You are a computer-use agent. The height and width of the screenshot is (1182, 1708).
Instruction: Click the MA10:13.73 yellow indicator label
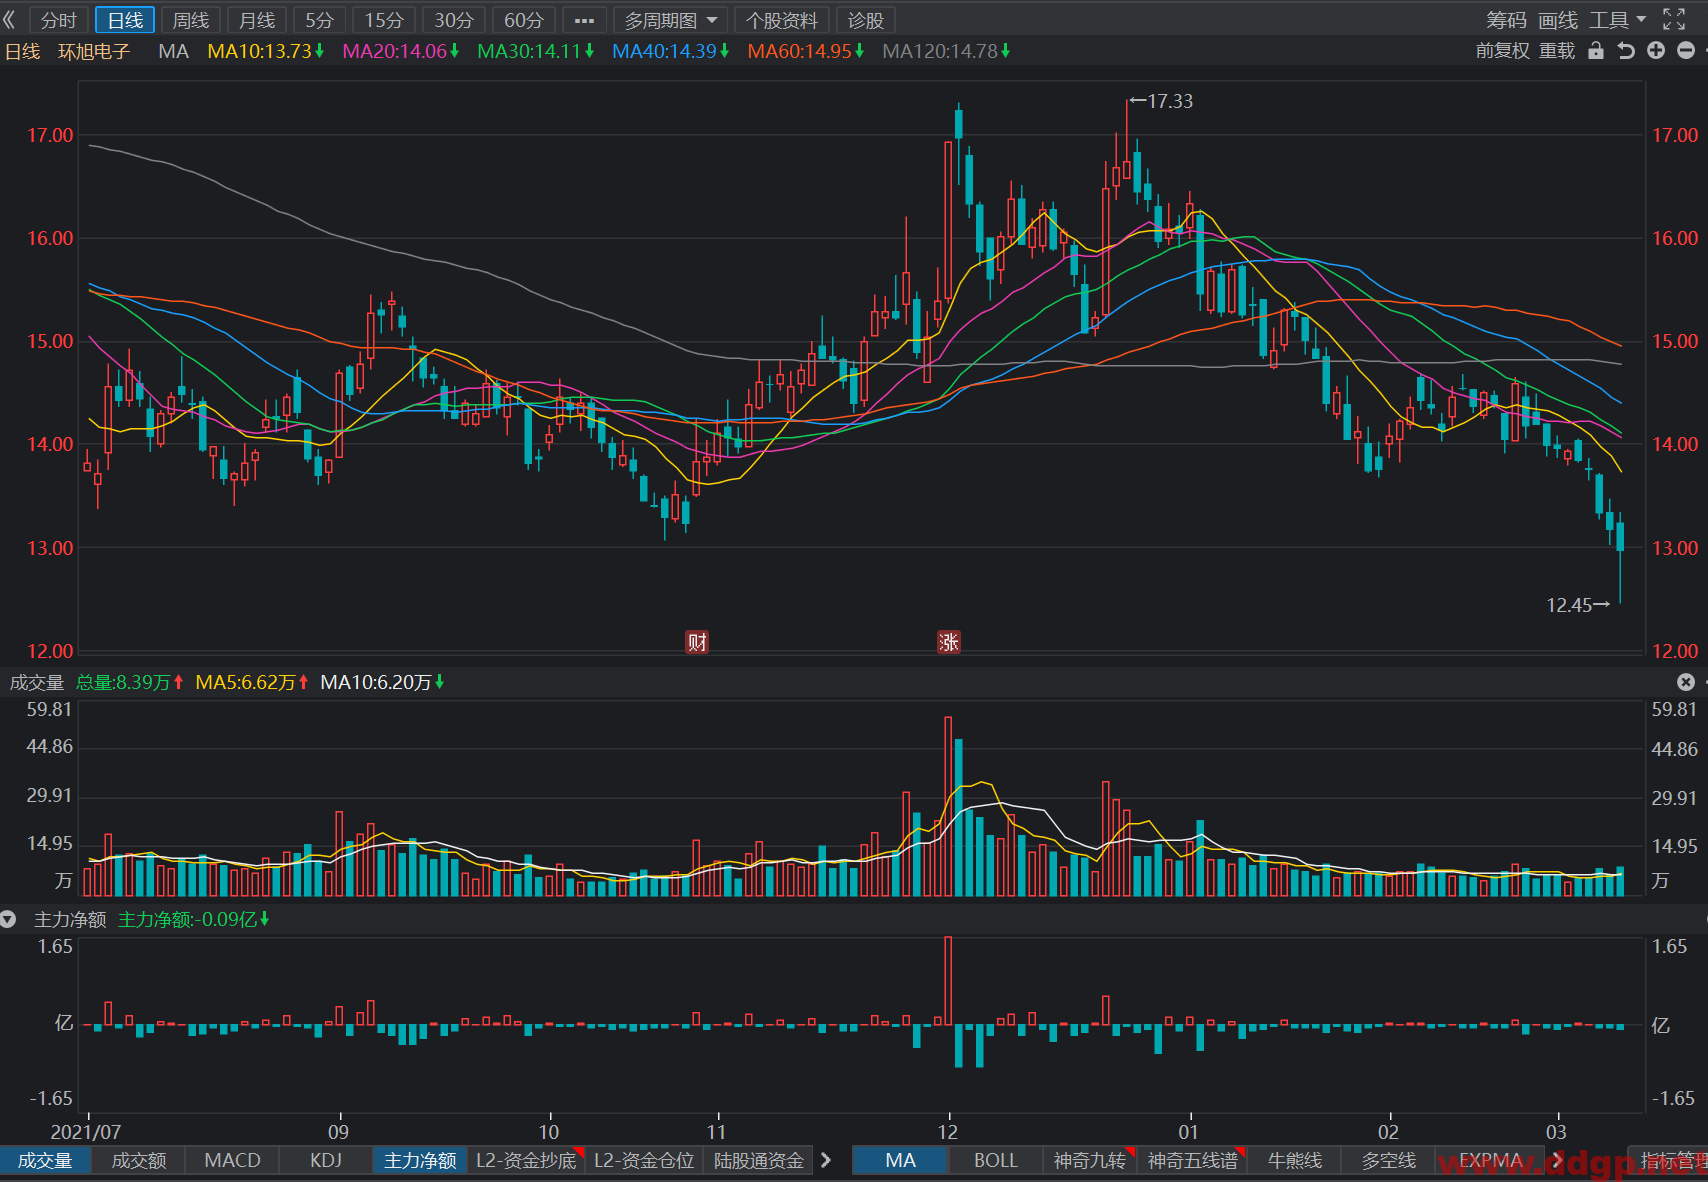click(266, 51)
